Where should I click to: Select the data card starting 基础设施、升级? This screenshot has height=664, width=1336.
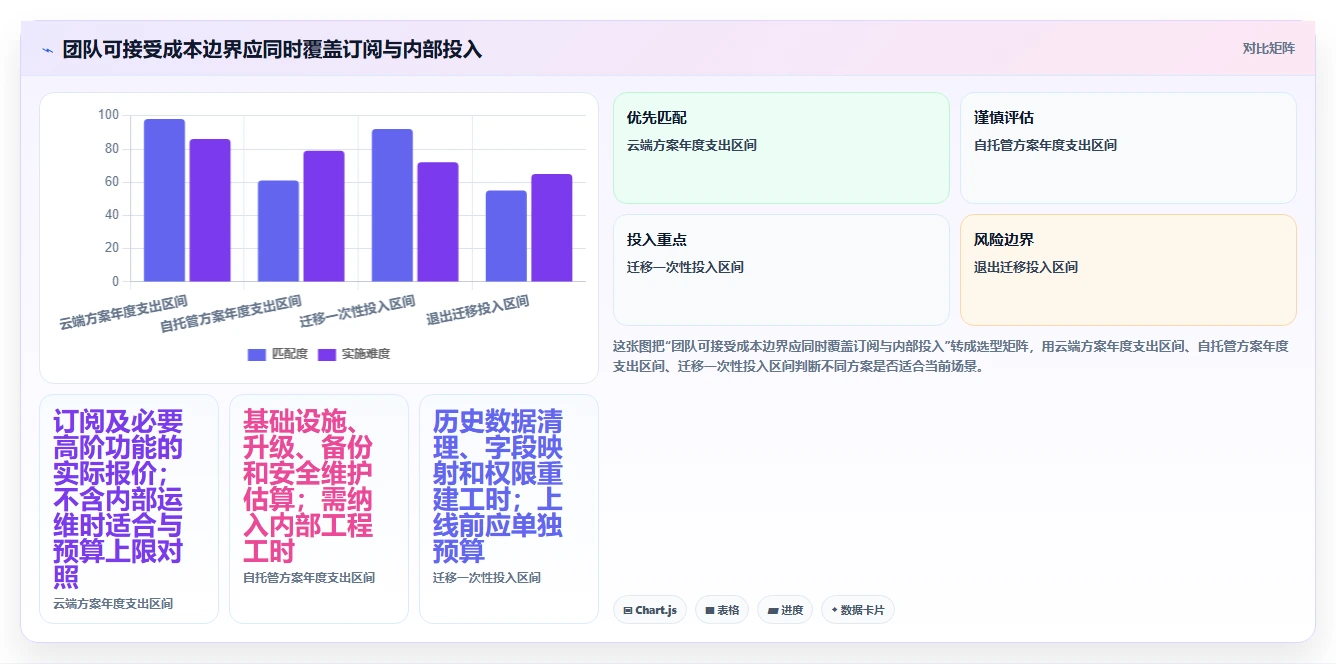click(x=319, y=509)
